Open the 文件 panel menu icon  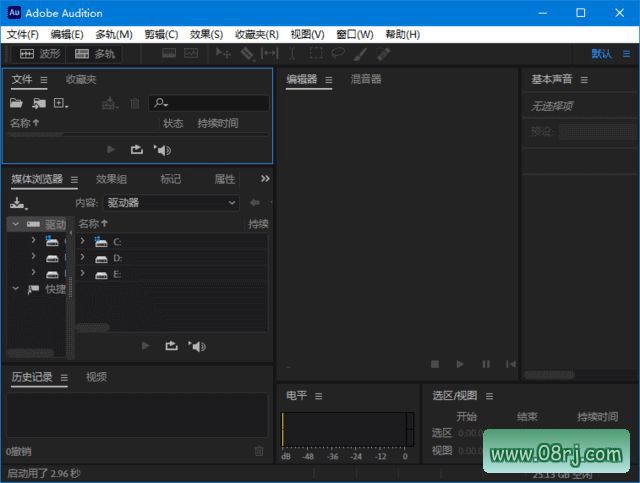coord(44,80)
